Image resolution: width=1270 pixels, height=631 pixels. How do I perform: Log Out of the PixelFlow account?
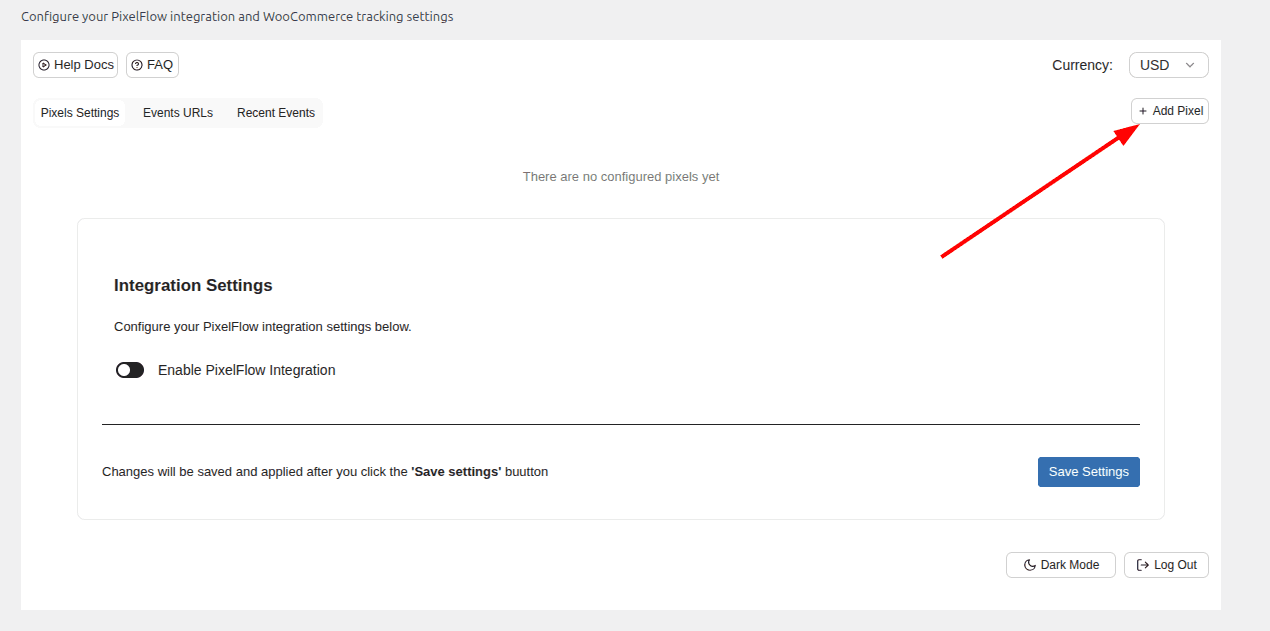1167,565
